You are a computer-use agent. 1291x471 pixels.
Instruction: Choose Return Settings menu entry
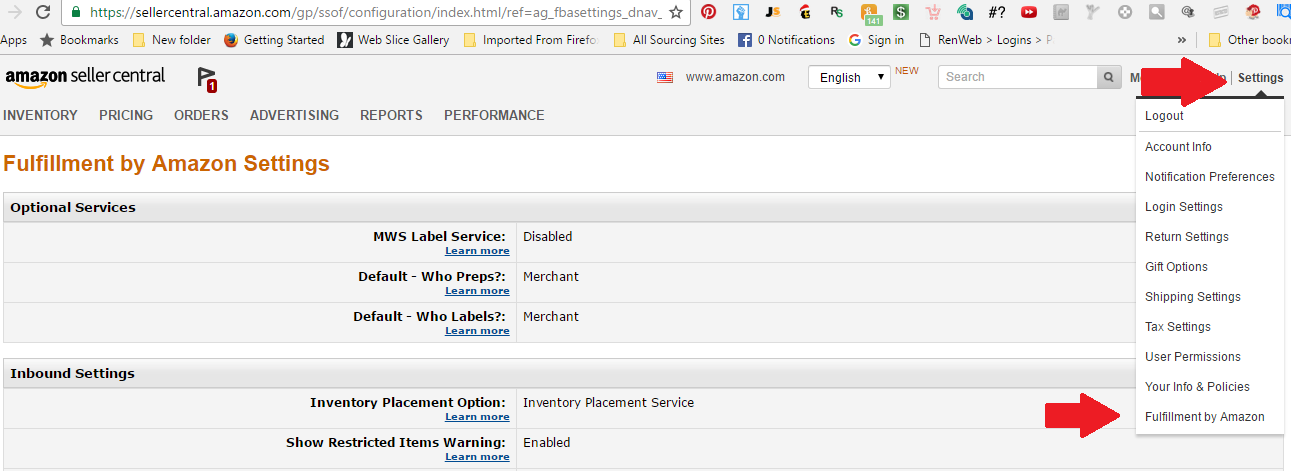[x=1187, y=237]
